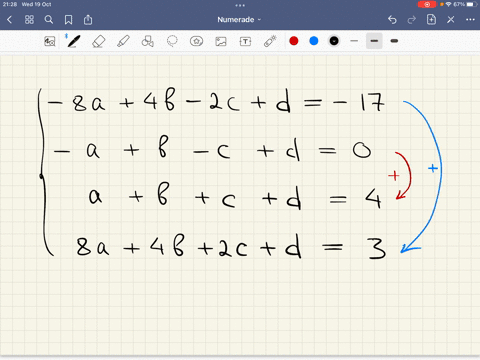Choose the red pen color
This screenshot has width=480, height=360.
pos(294,41)
